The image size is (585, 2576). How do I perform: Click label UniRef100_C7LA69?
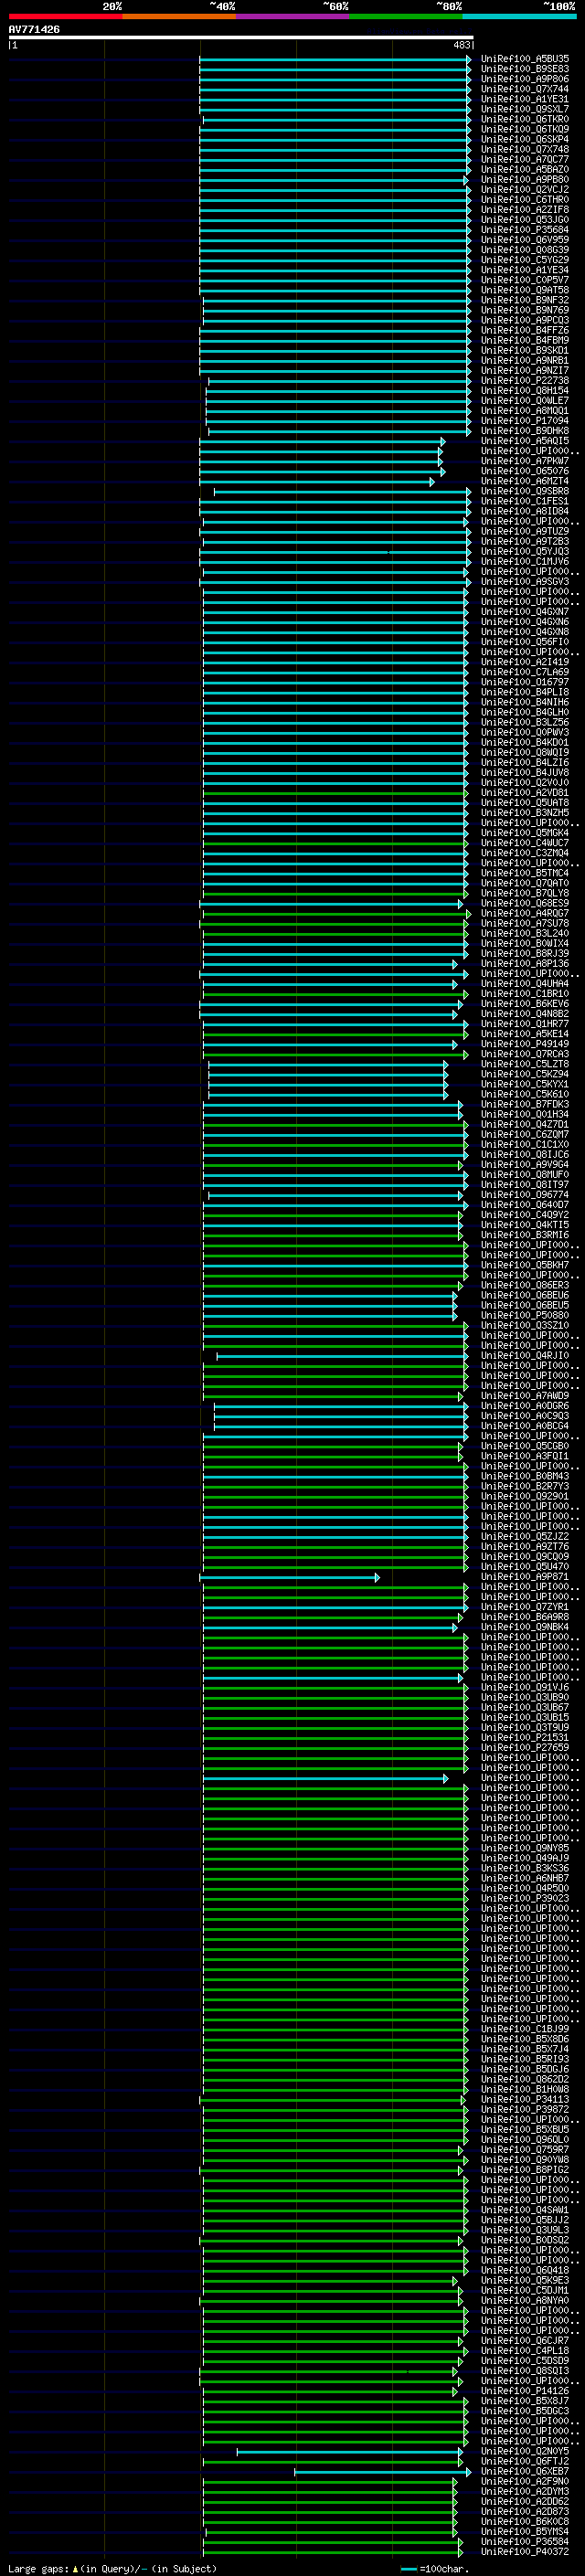[525, 672]
